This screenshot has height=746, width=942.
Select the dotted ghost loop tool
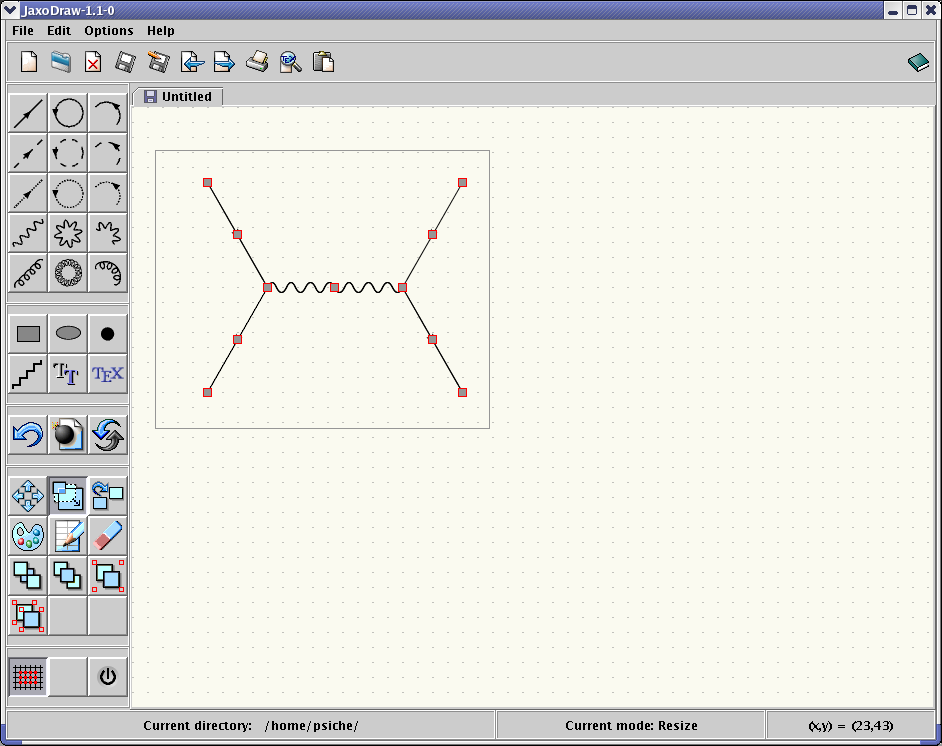(x=68, y=193)
